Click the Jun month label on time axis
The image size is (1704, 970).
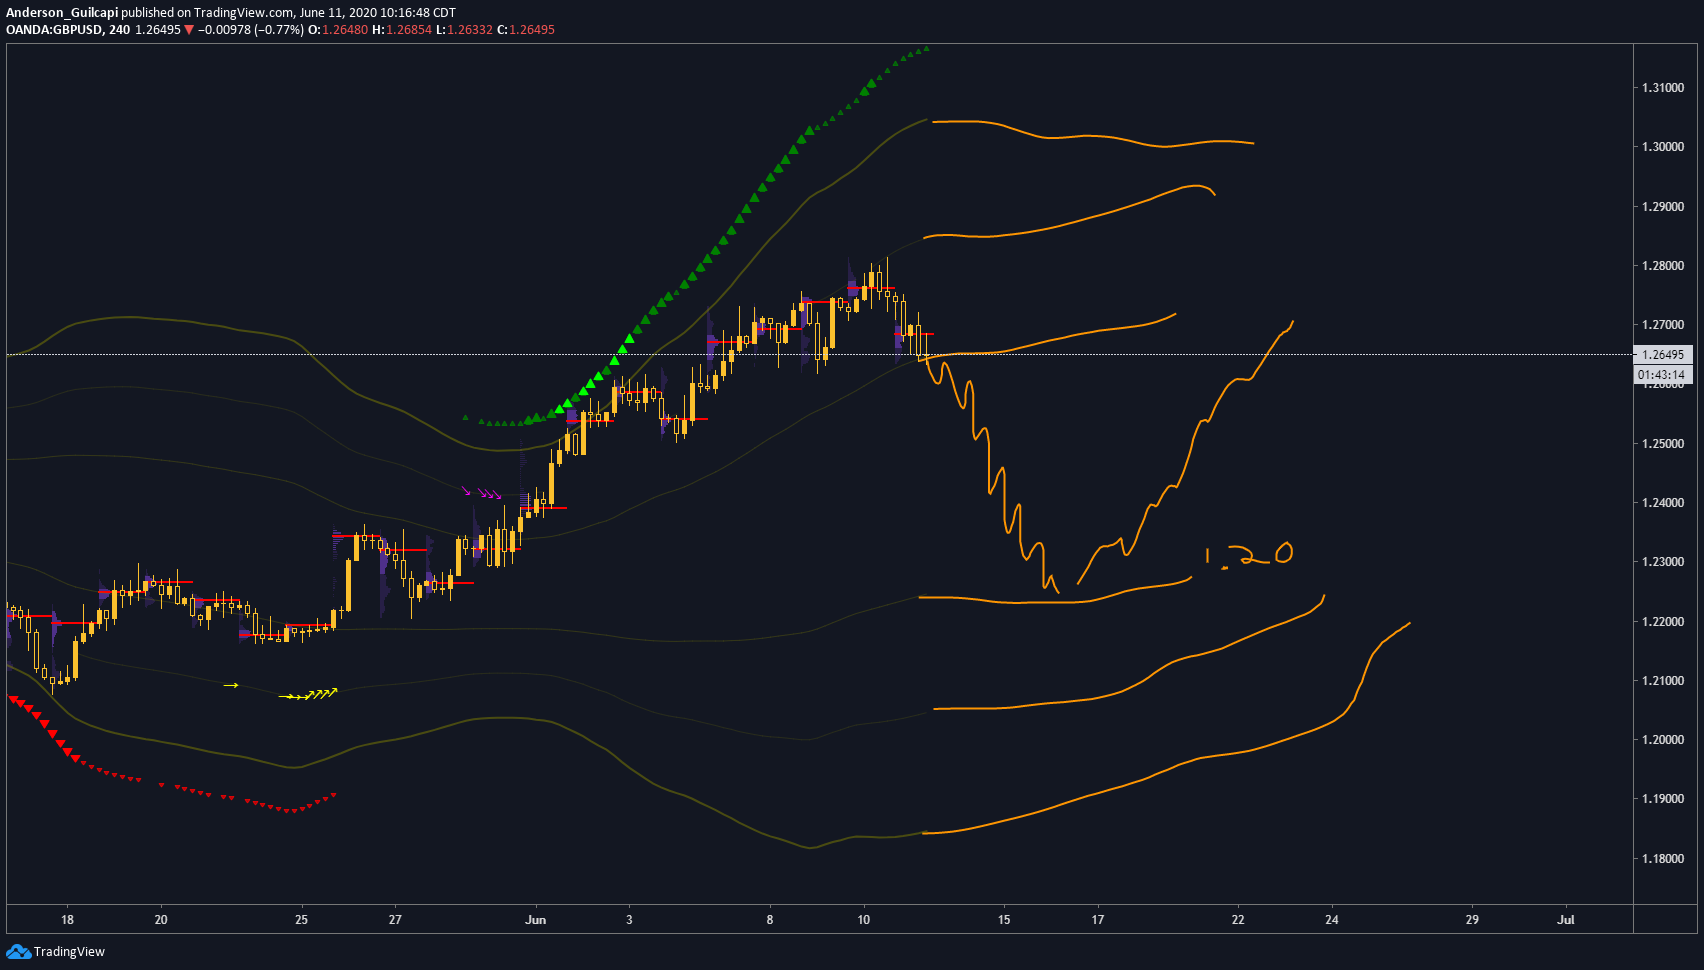(536, 920)
